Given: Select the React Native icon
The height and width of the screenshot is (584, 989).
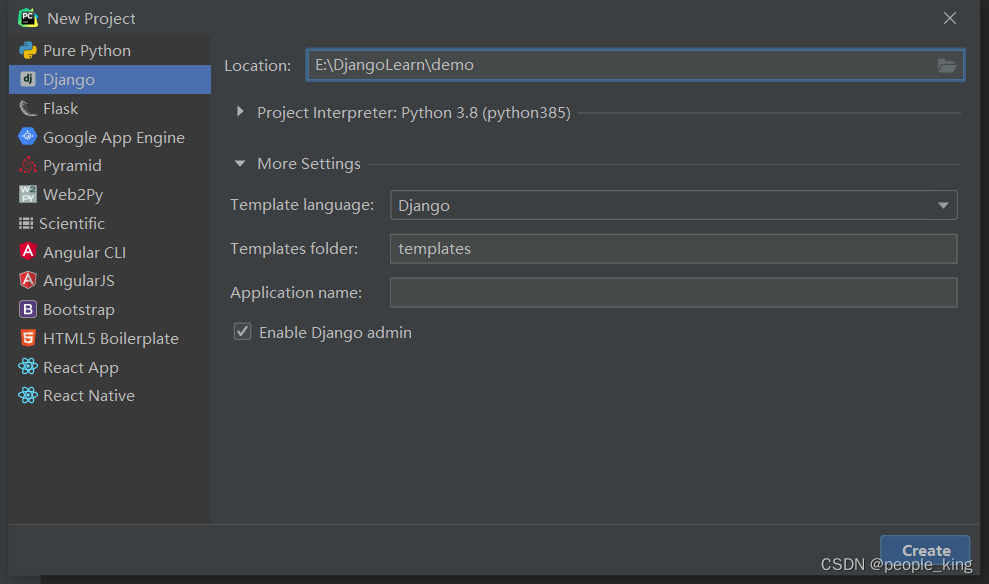Looking at the screenshot, I should coord(28,395).
